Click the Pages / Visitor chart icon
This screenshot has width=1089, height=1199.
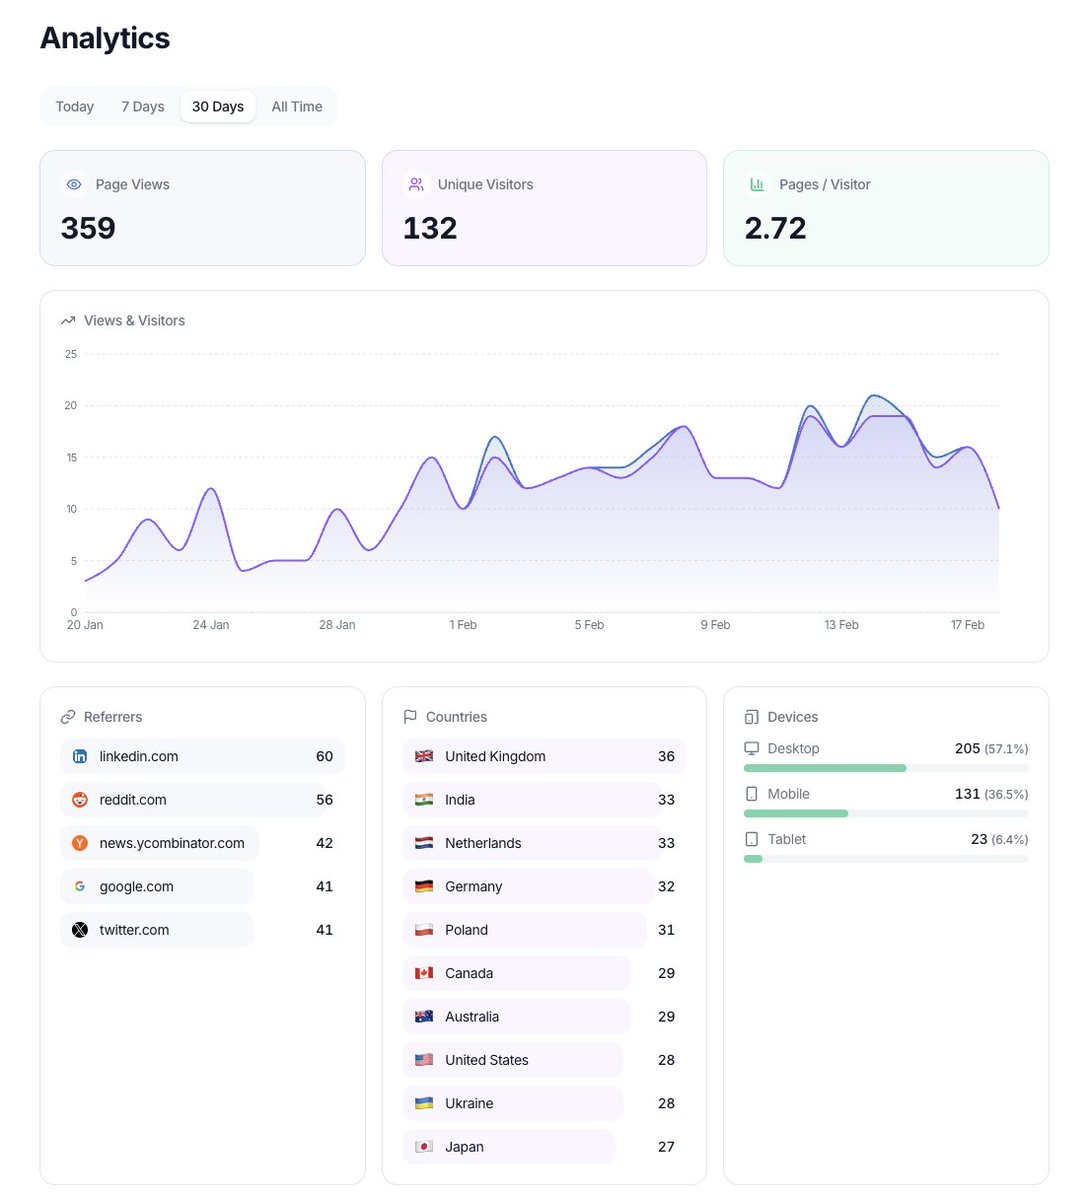tap(758, 184)
